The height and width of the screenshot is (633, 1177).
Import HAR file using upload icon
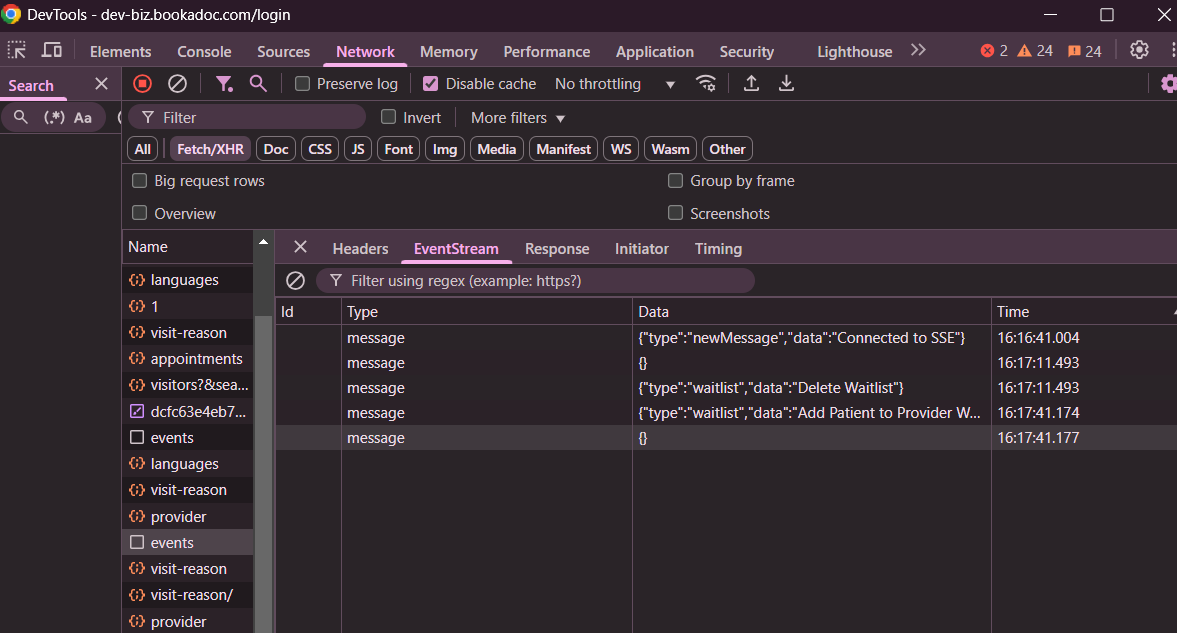tap(751, 84)
